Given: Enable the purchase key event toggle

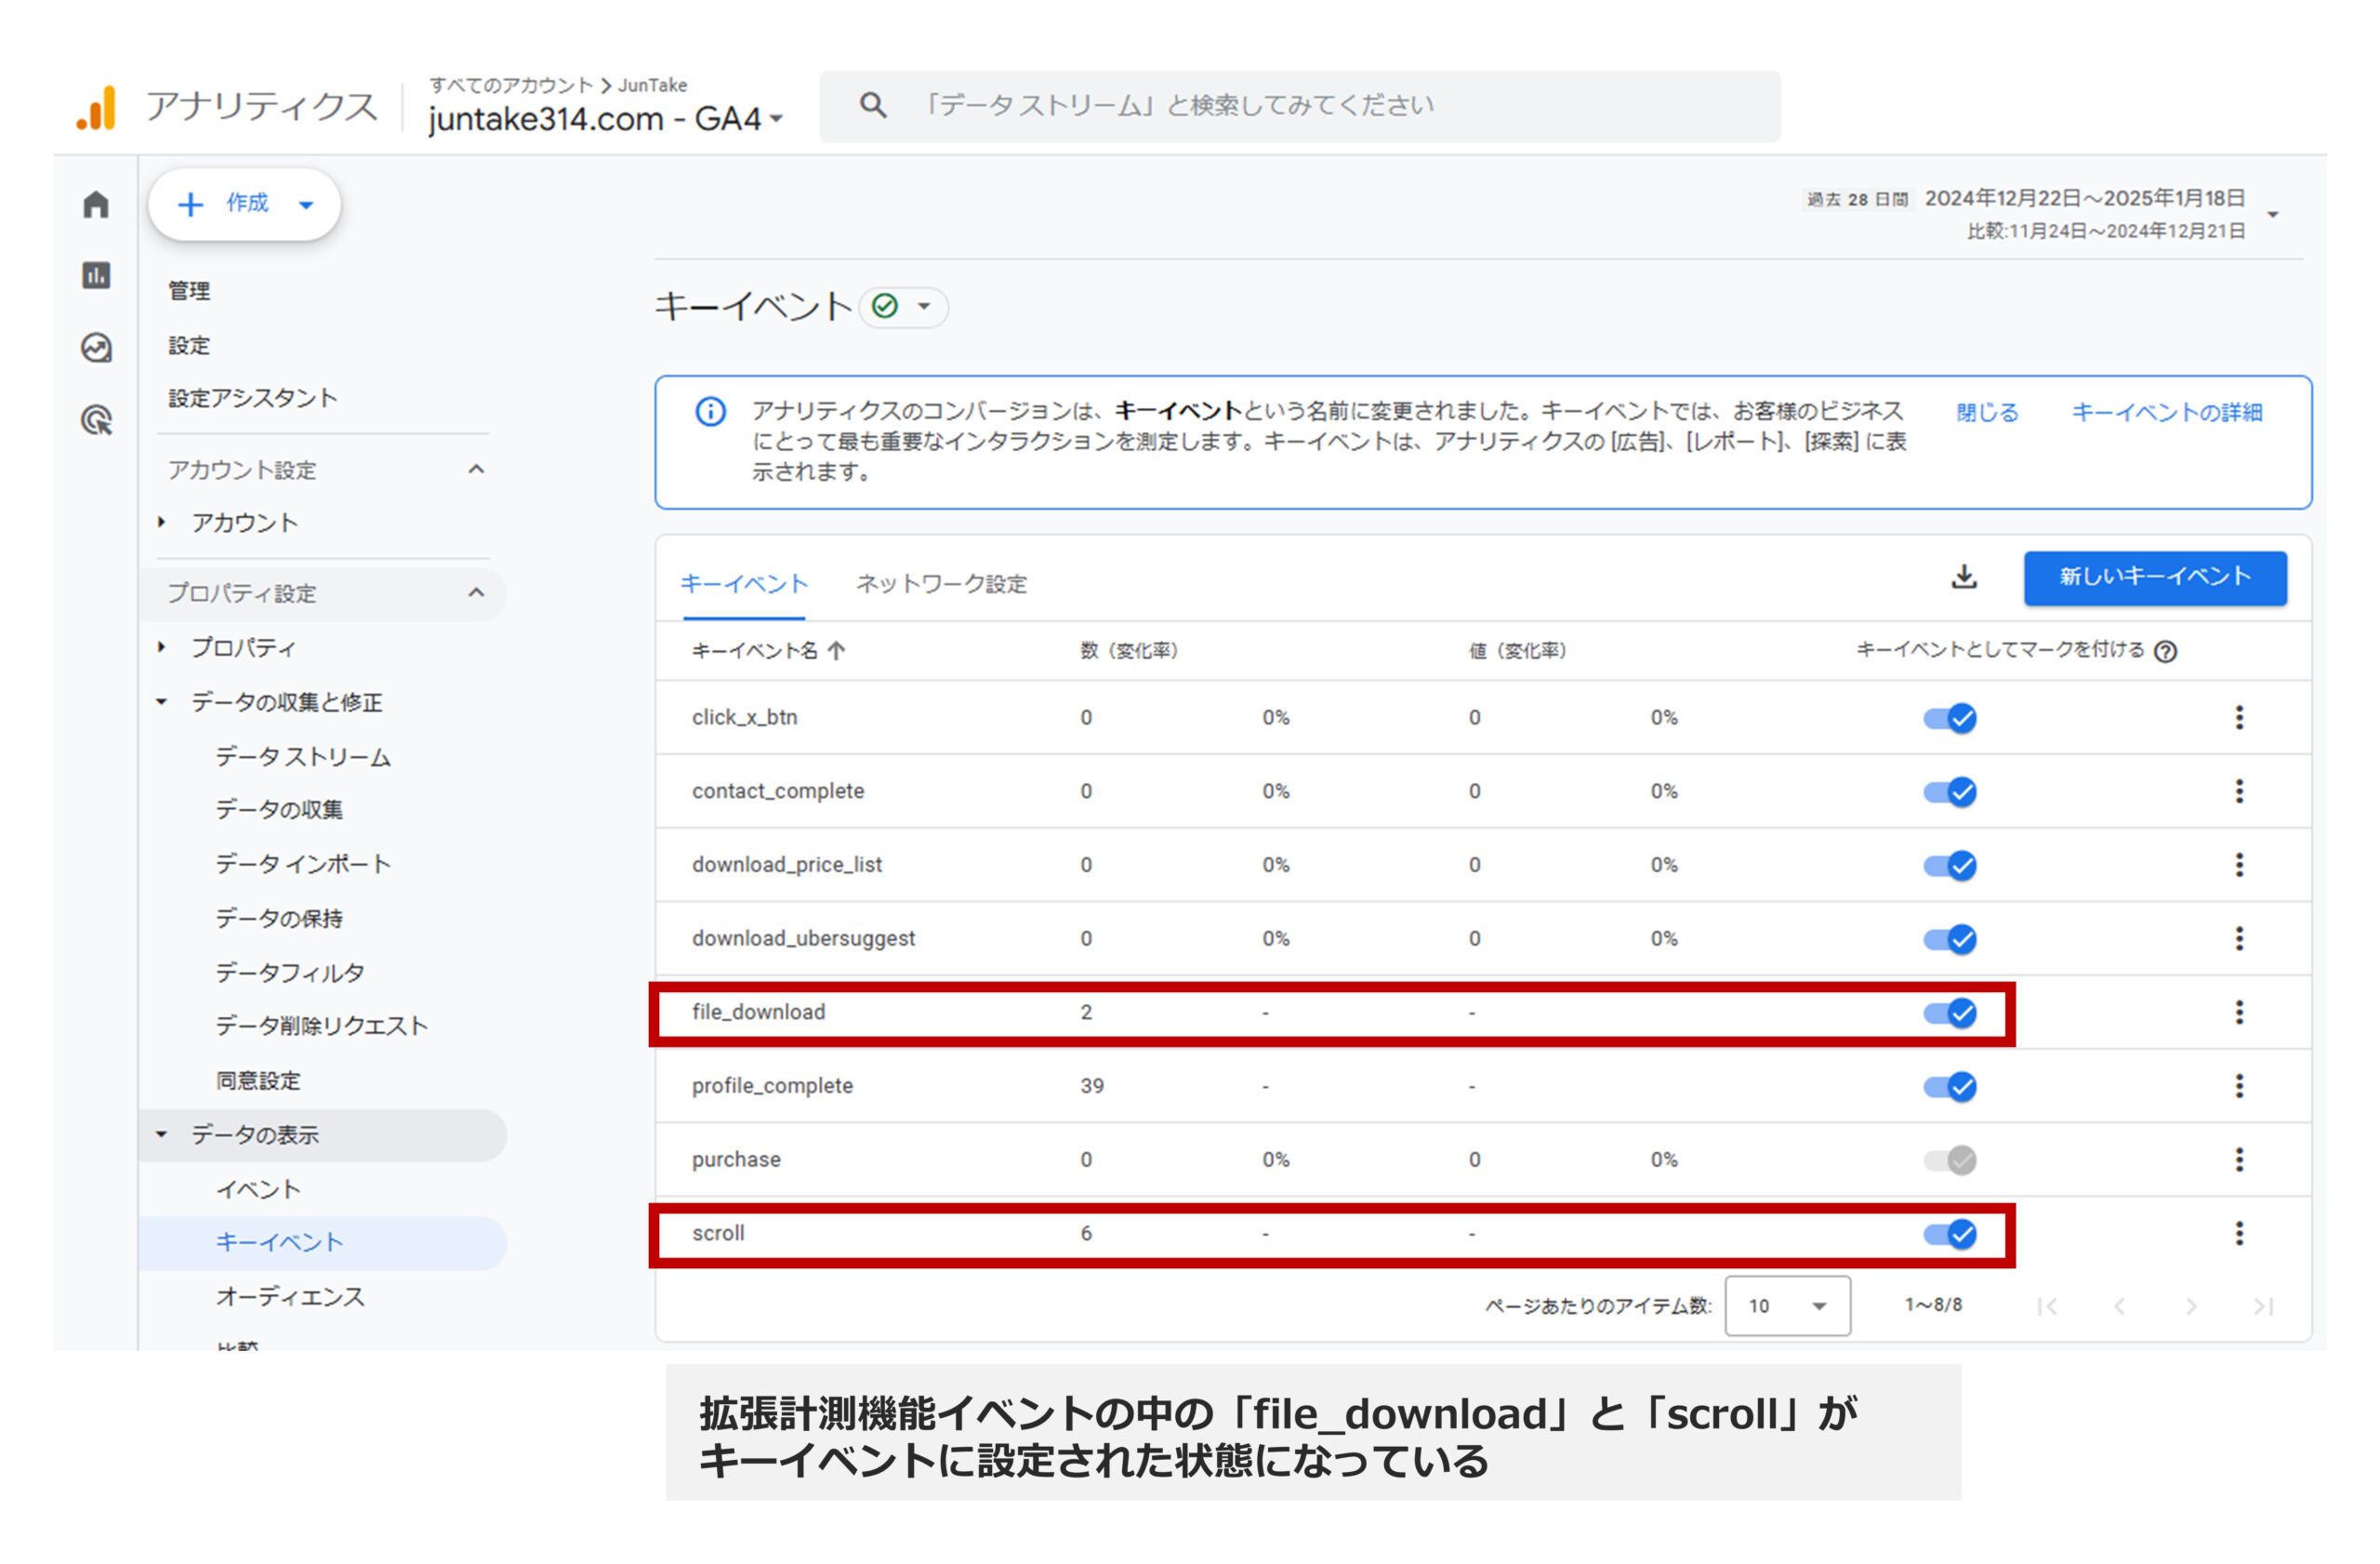Looking at the screenshot, I should 1948,1159.
